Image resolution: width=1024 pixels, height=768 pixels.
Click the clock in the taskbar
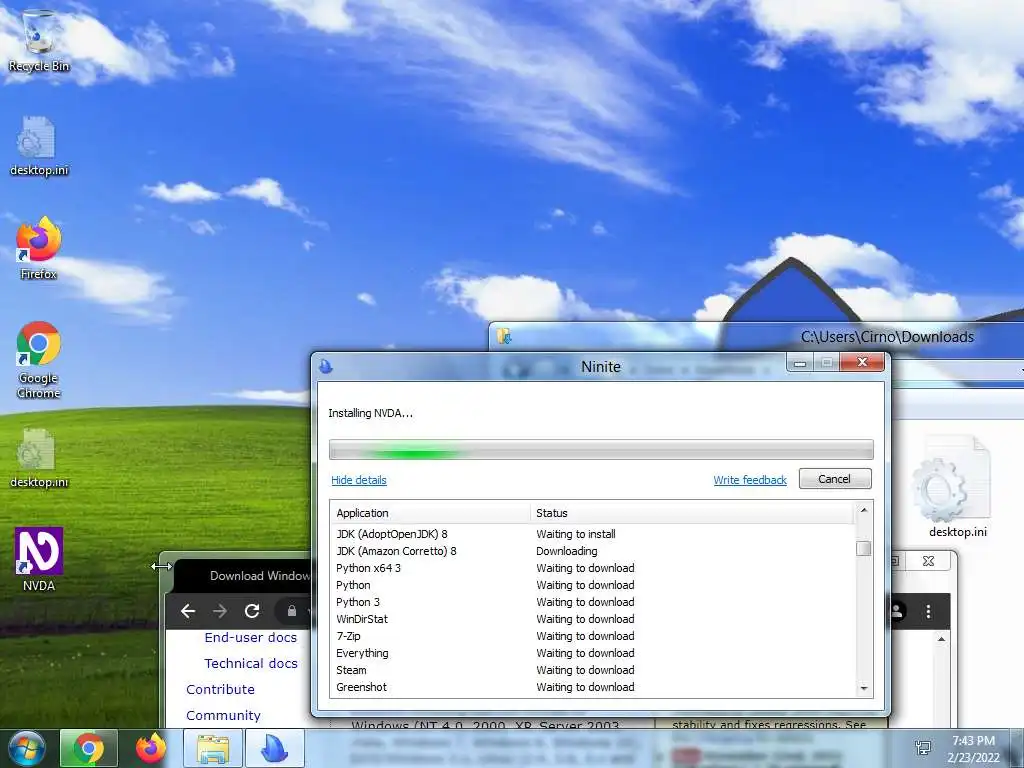[x=973, y=749]
